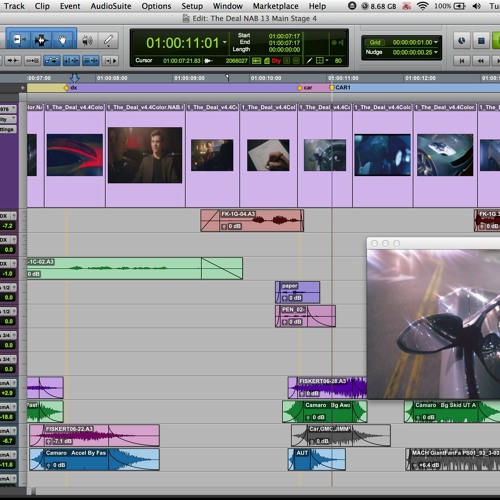The image size is (500, 500).
Task: Click the Grid mode button
Action: [375, 42]
